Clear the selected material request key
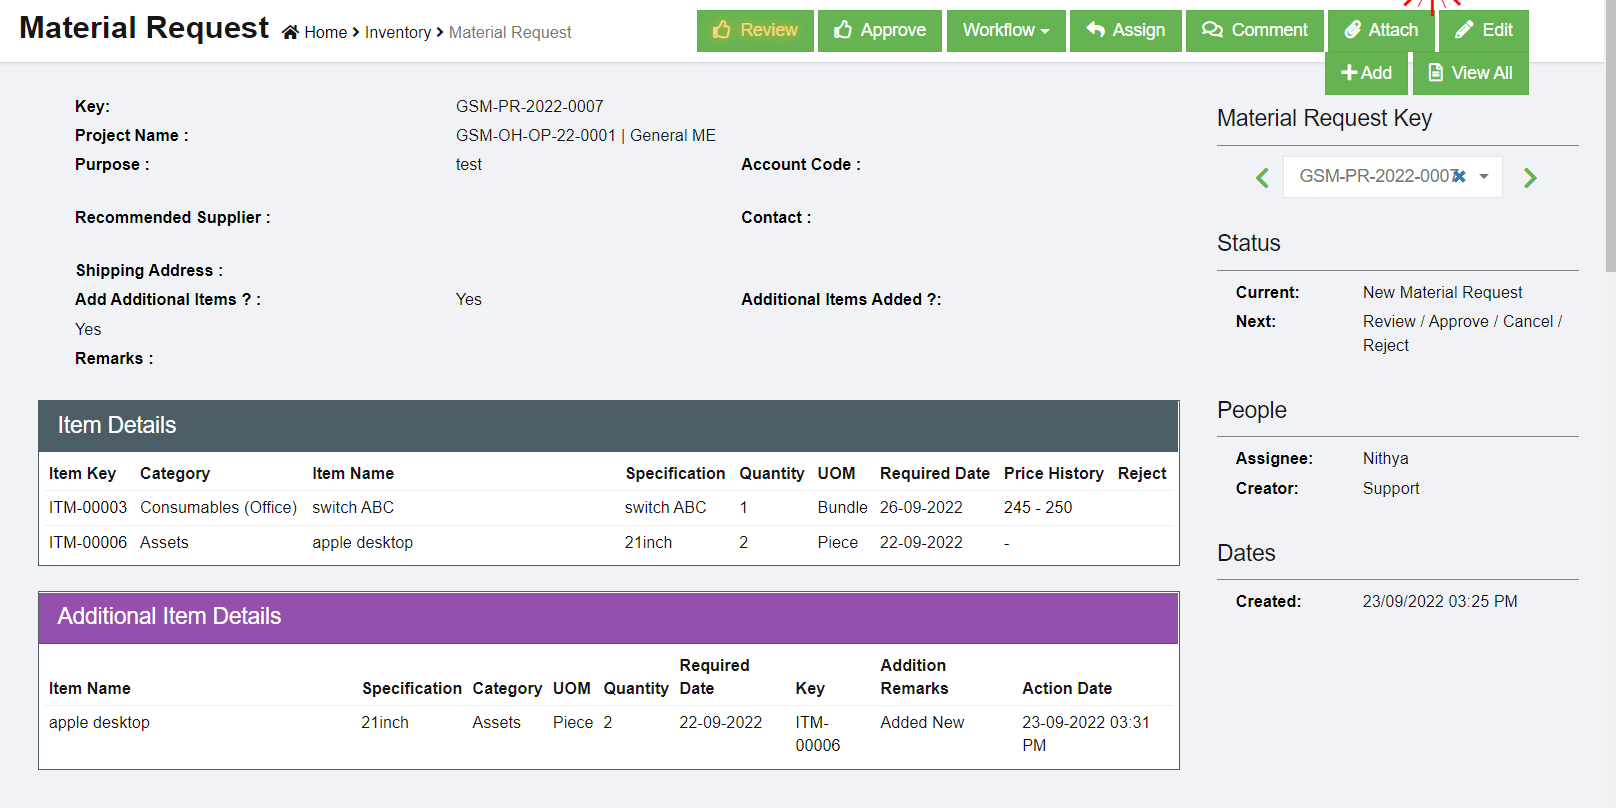Screen dimensions: 1616x808 pyautogui.click(x=1459, y=176)
